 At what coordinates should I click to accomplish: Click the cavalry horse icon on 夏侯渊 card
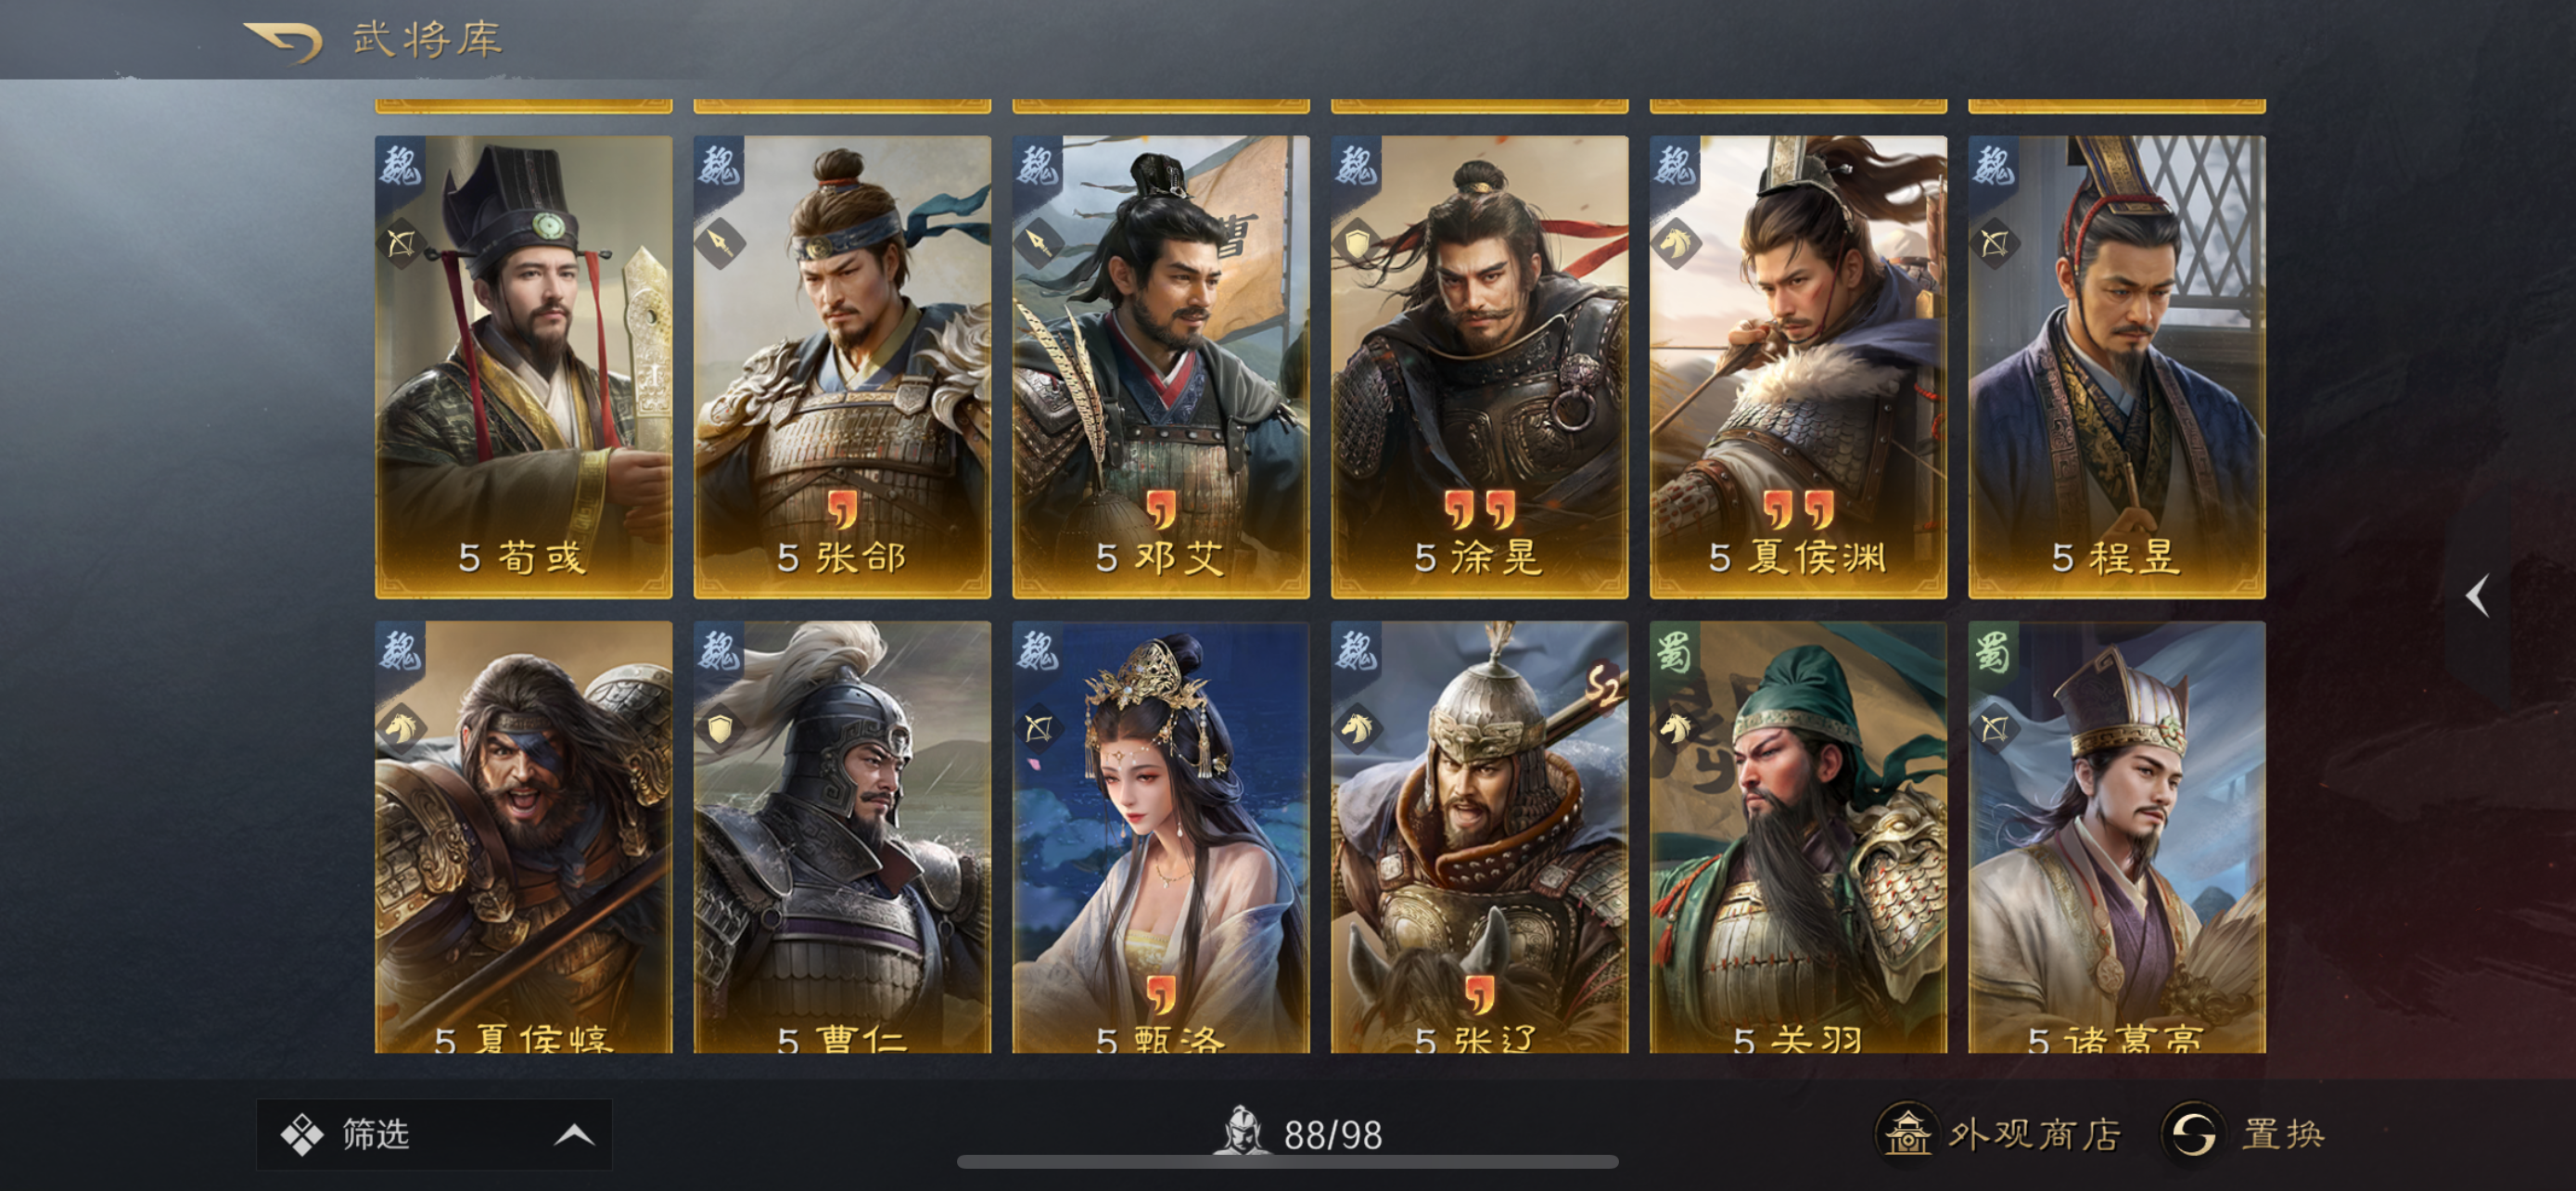point(1676,243)
